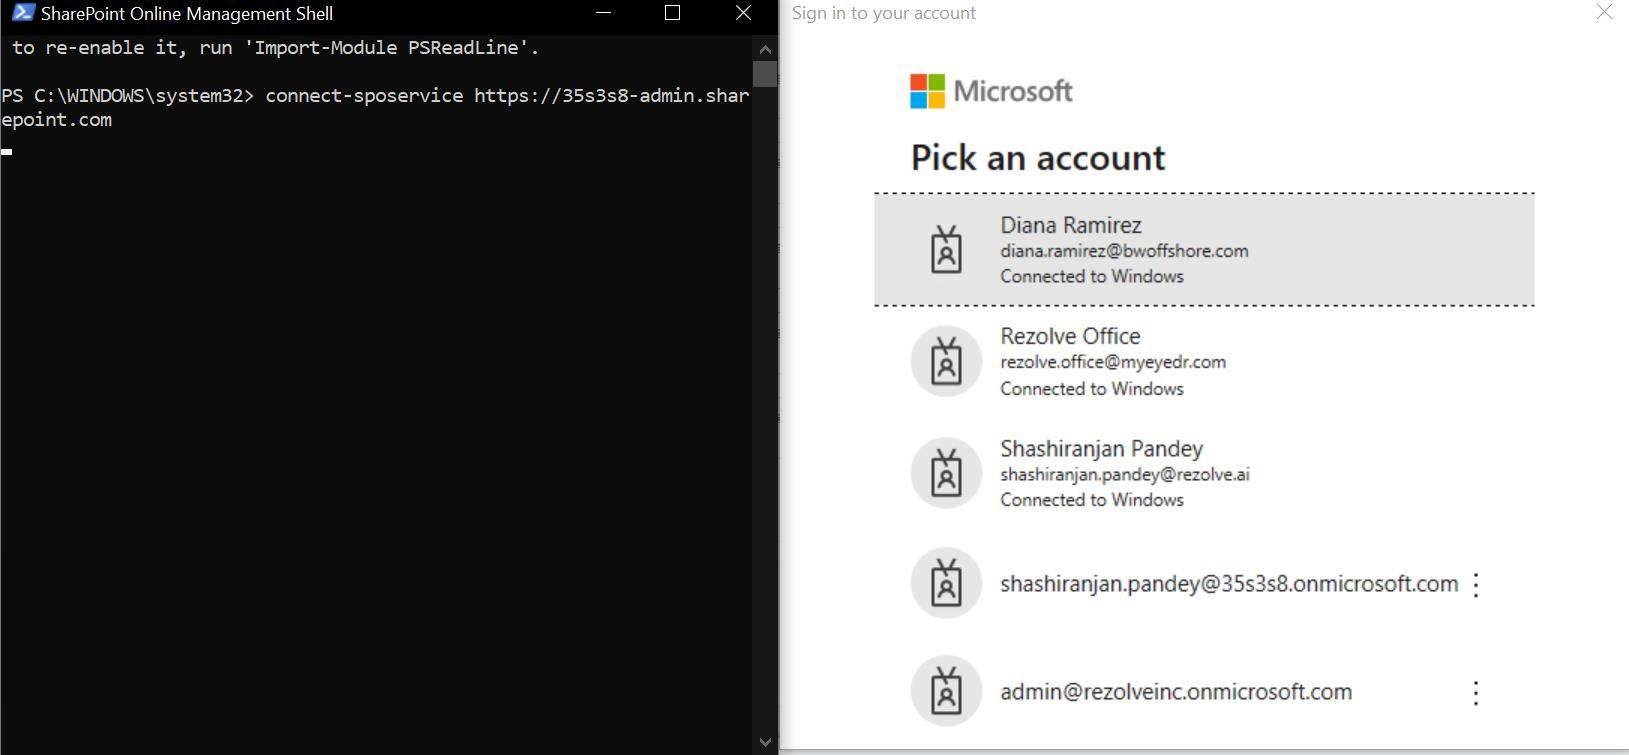Click the SharePoint Online Management Shell title
This screenshot has width=1629, height=755.
[187, 14]
